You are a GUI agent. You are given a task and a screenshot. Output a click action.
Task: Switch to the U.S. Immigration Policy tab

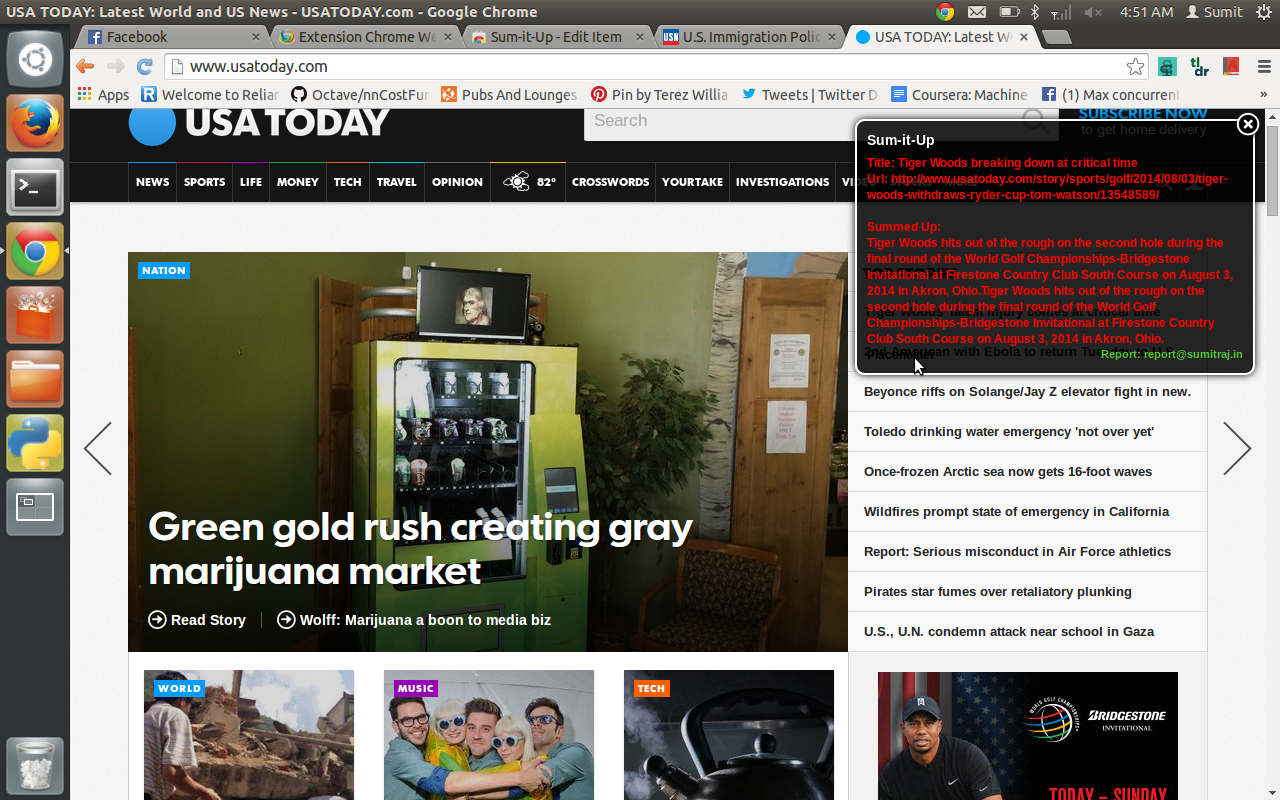pos(749,37)
